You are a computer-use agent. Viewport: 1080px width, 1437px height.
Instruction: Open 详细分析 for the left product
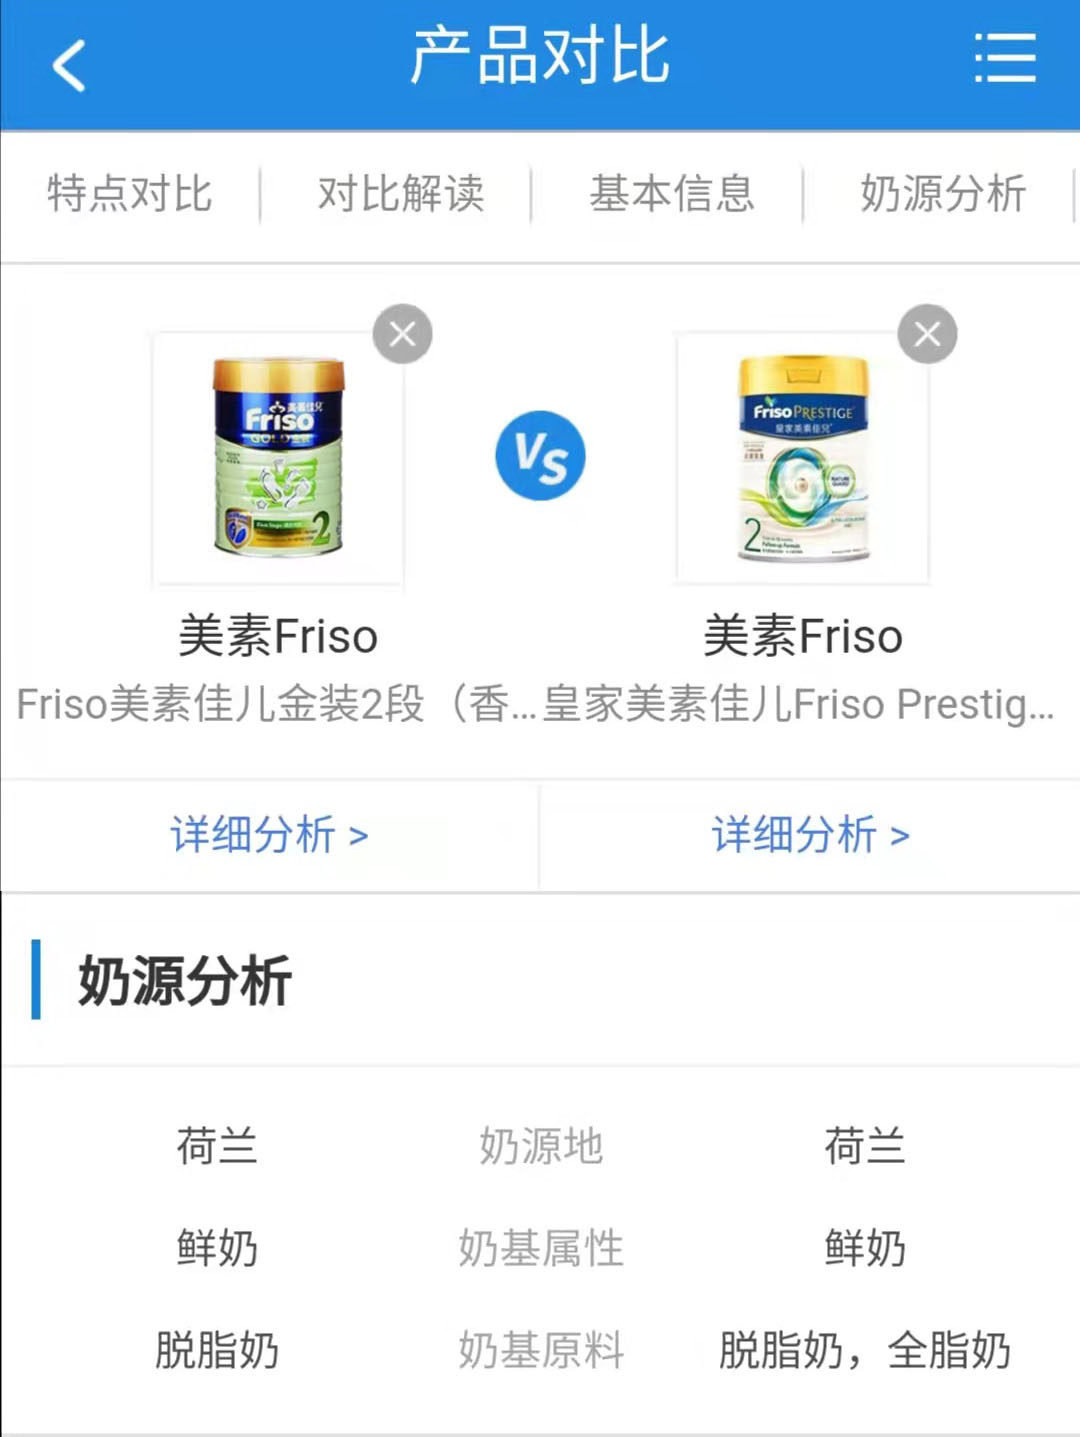click(270, 834)
